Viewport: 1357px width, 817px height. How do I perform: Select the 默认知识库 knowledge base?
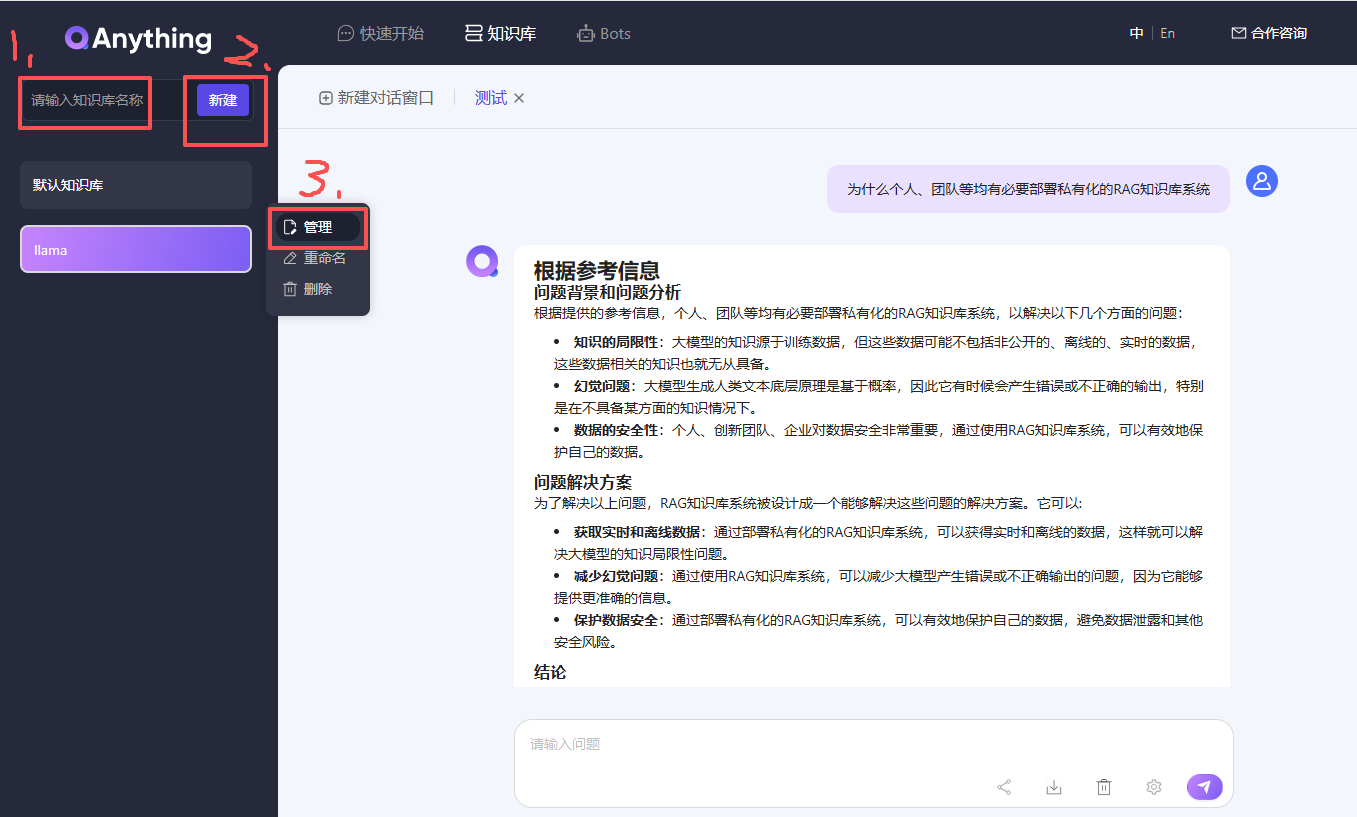(136, 185)
